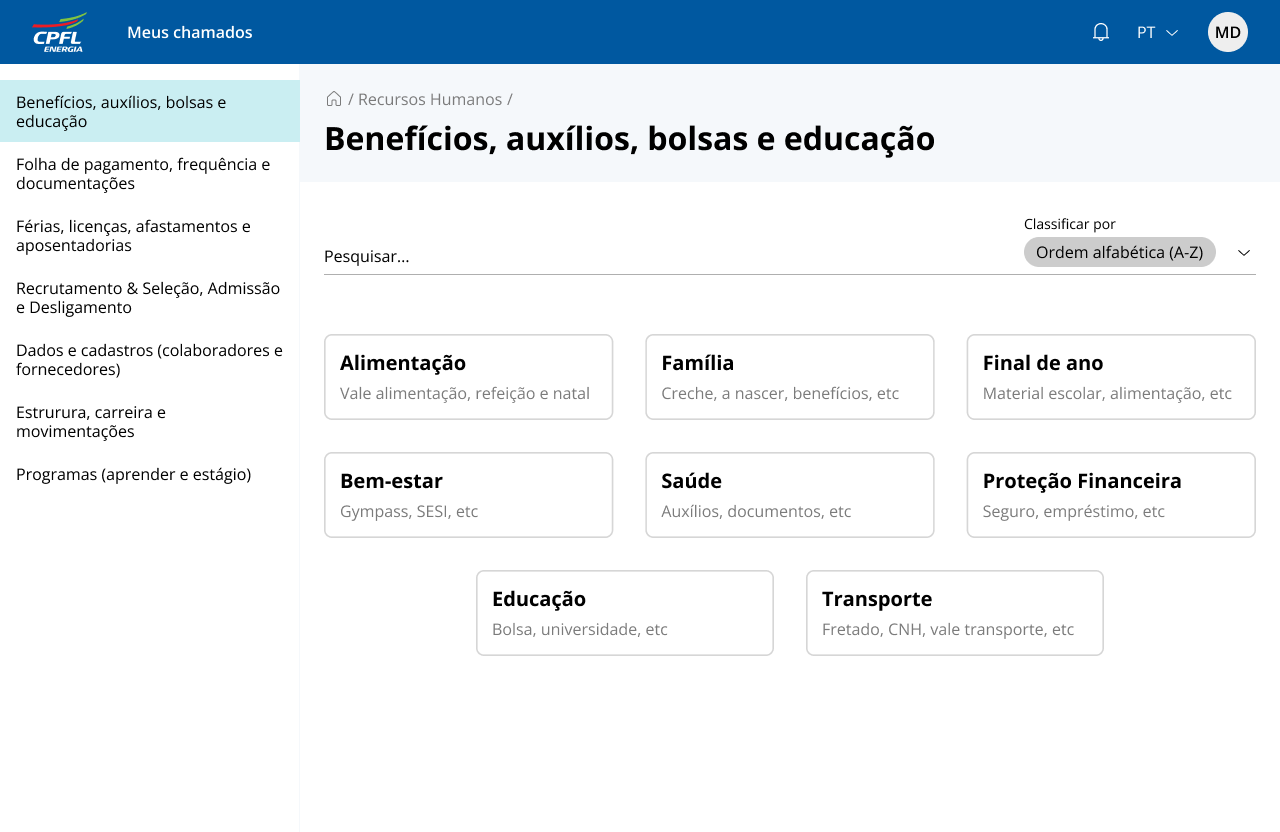Select Dados e cadastros sidebar item
This screenshot has height=832, width=1280.
pos(150,359)
